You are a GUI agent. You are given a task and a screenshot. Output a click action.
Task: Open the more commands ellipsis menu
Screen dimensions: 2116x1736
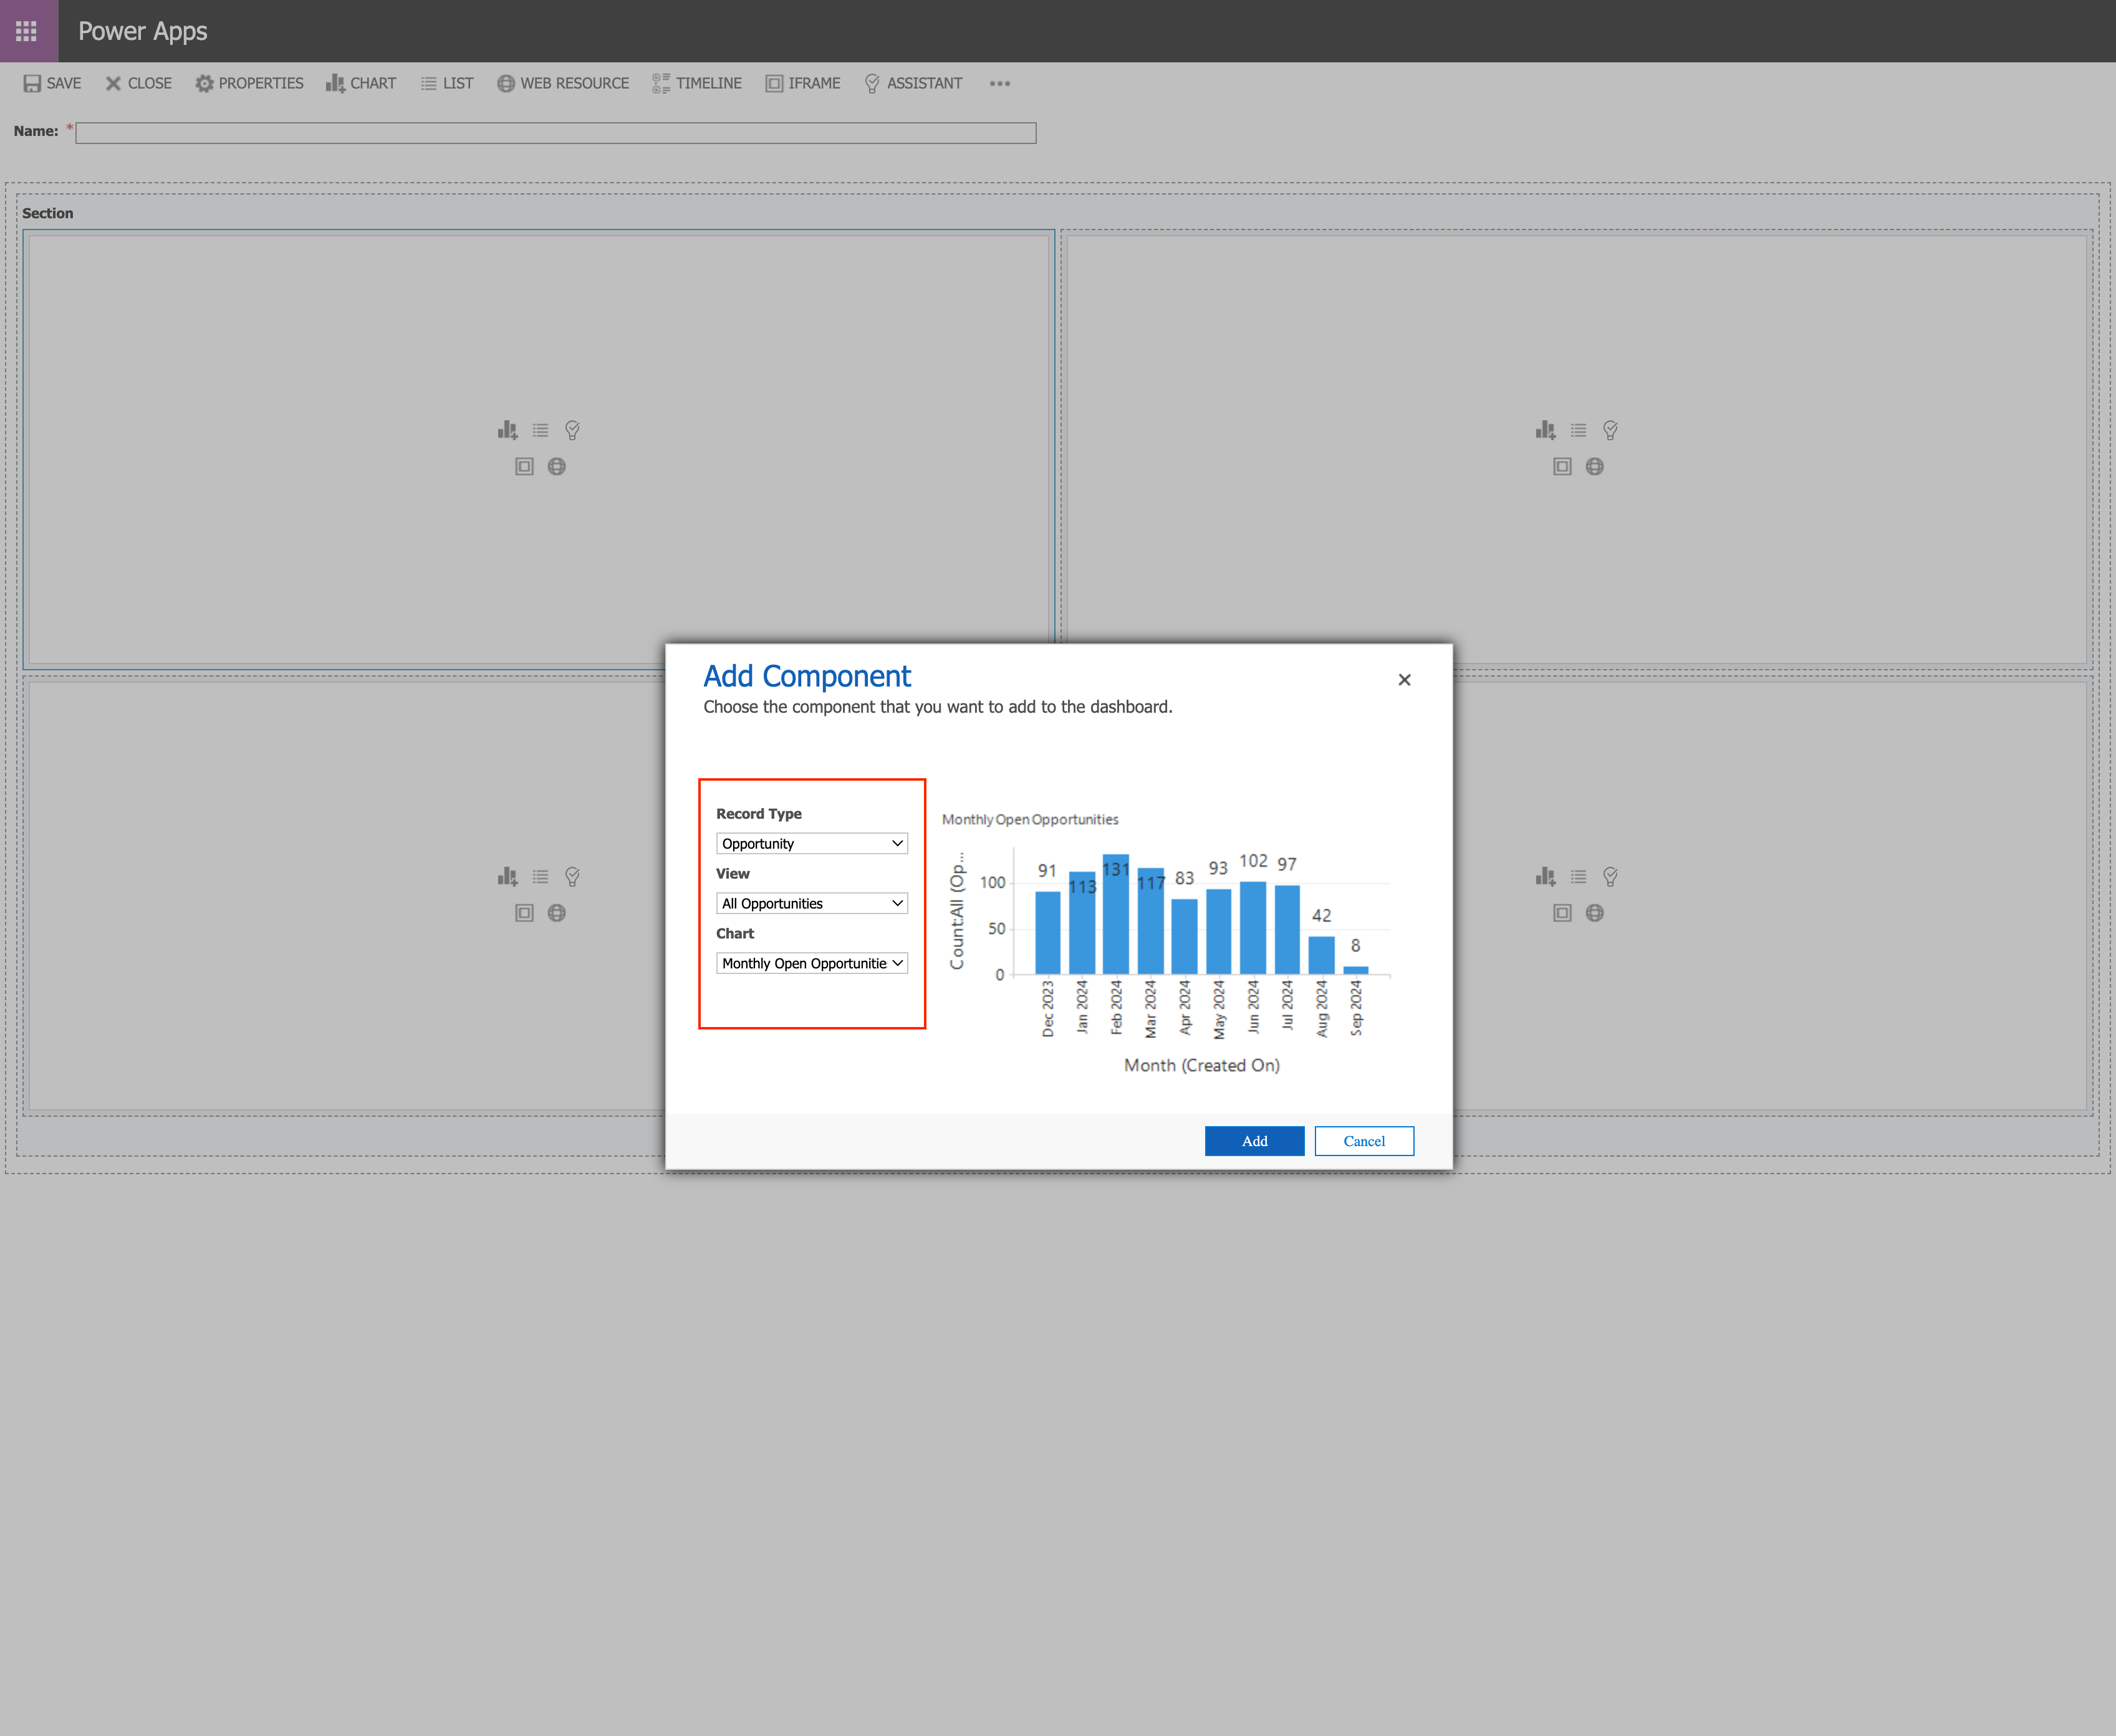pyautogui.click(x=999, y=83)
